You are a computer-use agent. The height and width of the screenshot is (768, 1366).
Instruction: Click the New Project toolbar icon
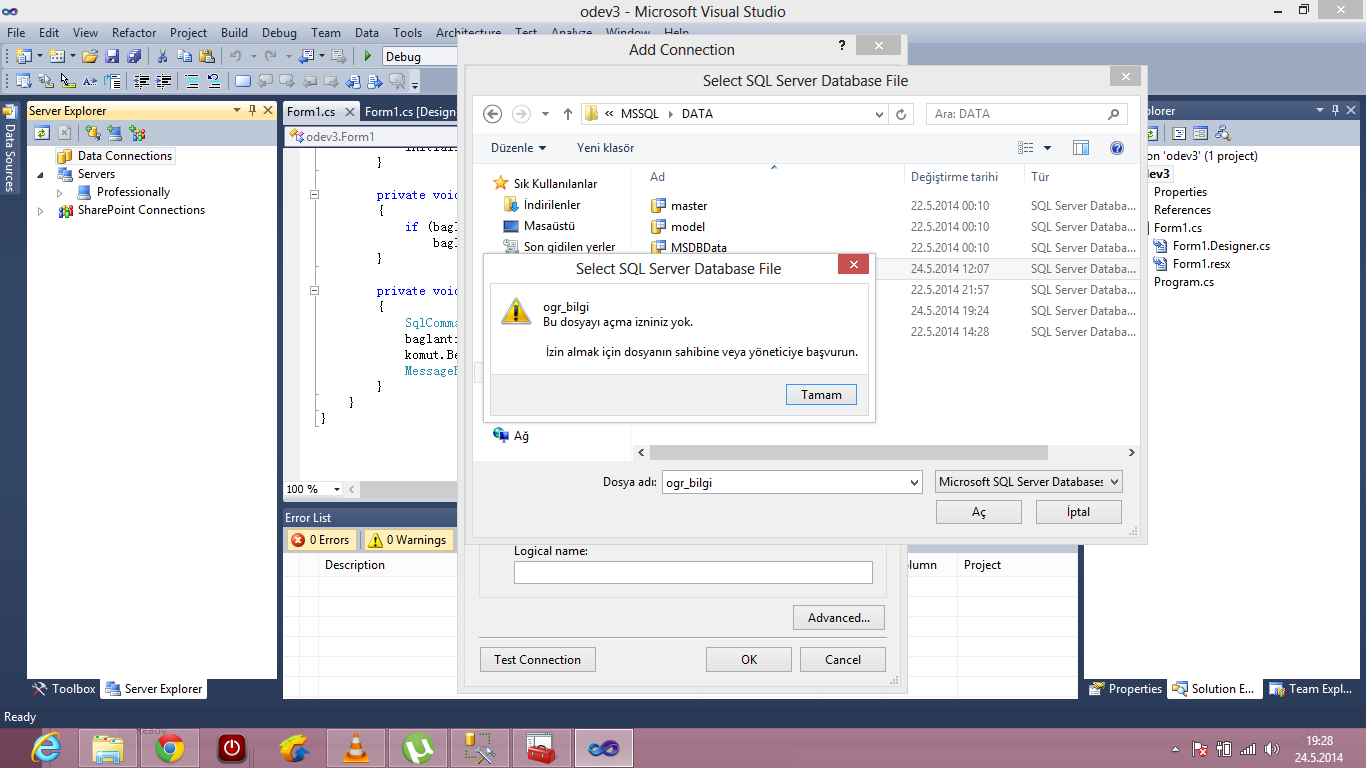(x=23, y=56)
